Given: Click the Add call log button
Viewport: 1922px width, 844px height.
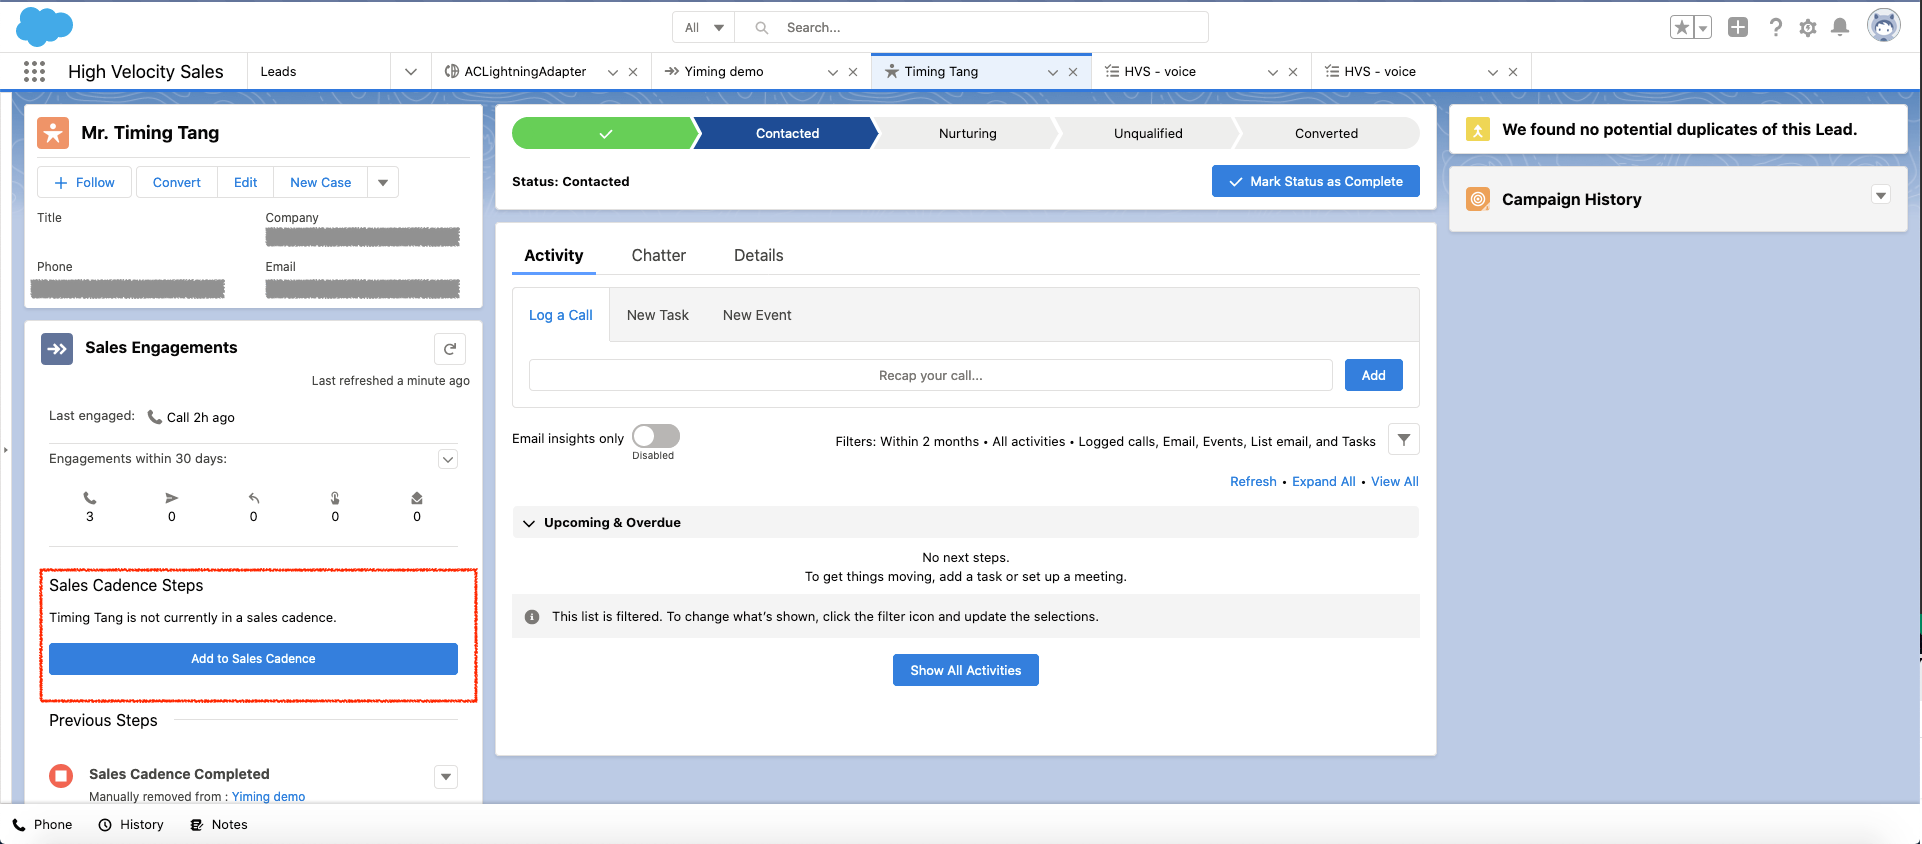Looking at the screenshot, I should pos(1374,376).
